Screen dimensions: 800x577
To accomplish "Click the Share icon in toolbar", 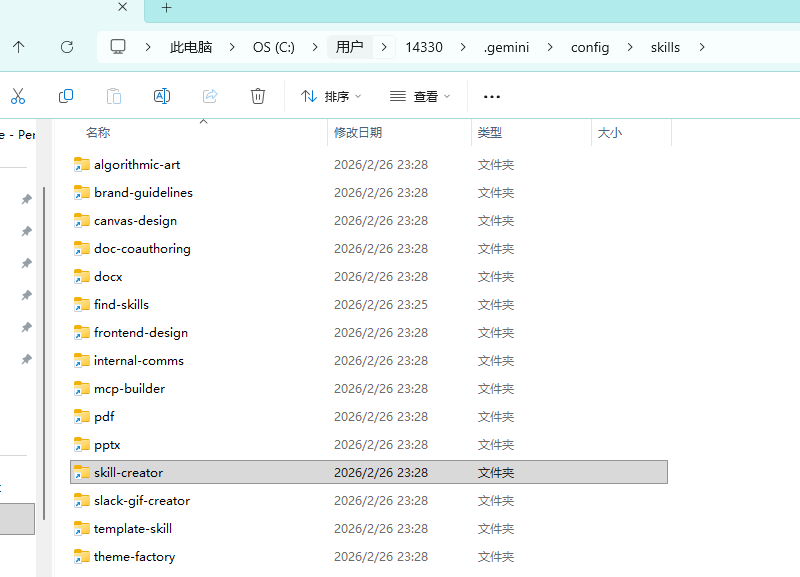I will point(210,96).
